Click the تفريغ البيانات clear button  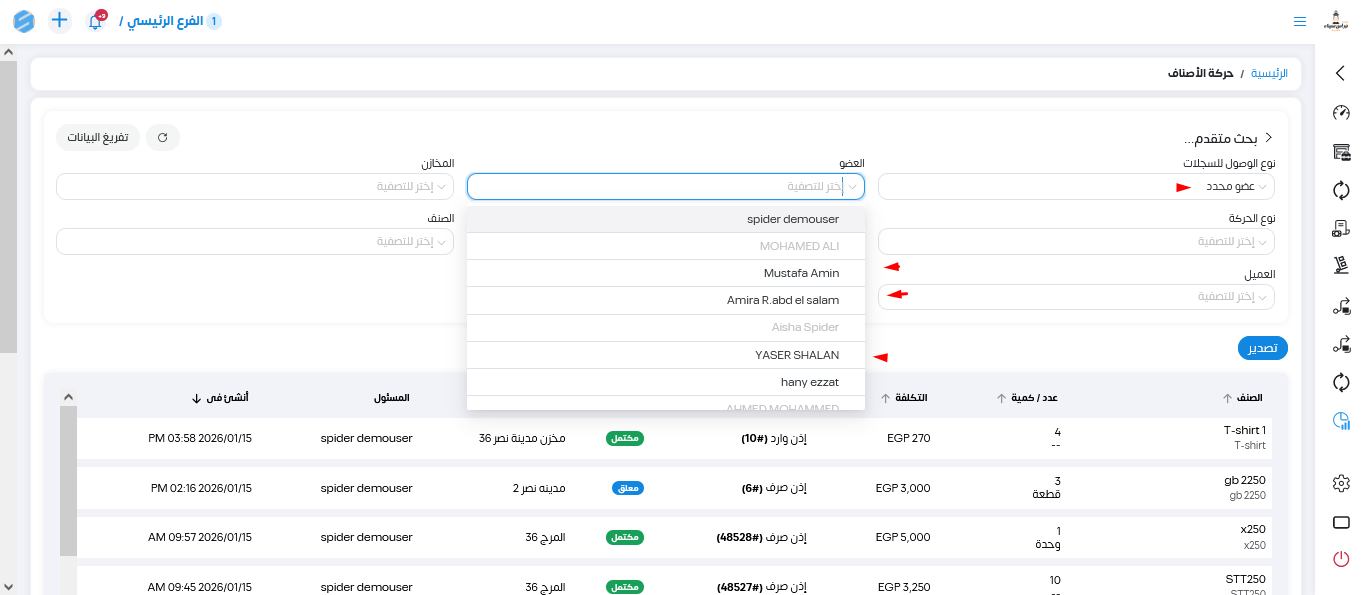click(98, 137)
